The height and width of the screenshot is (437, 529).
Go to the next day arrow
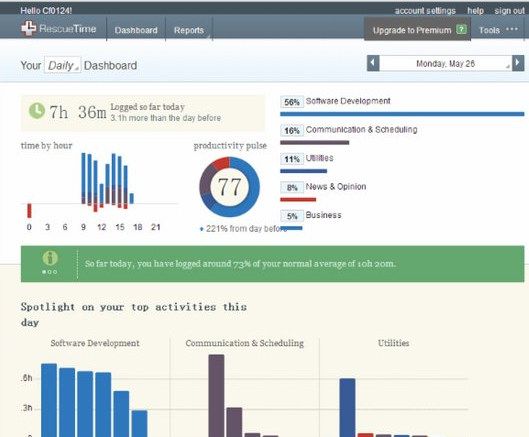click(x=518, y=63)
